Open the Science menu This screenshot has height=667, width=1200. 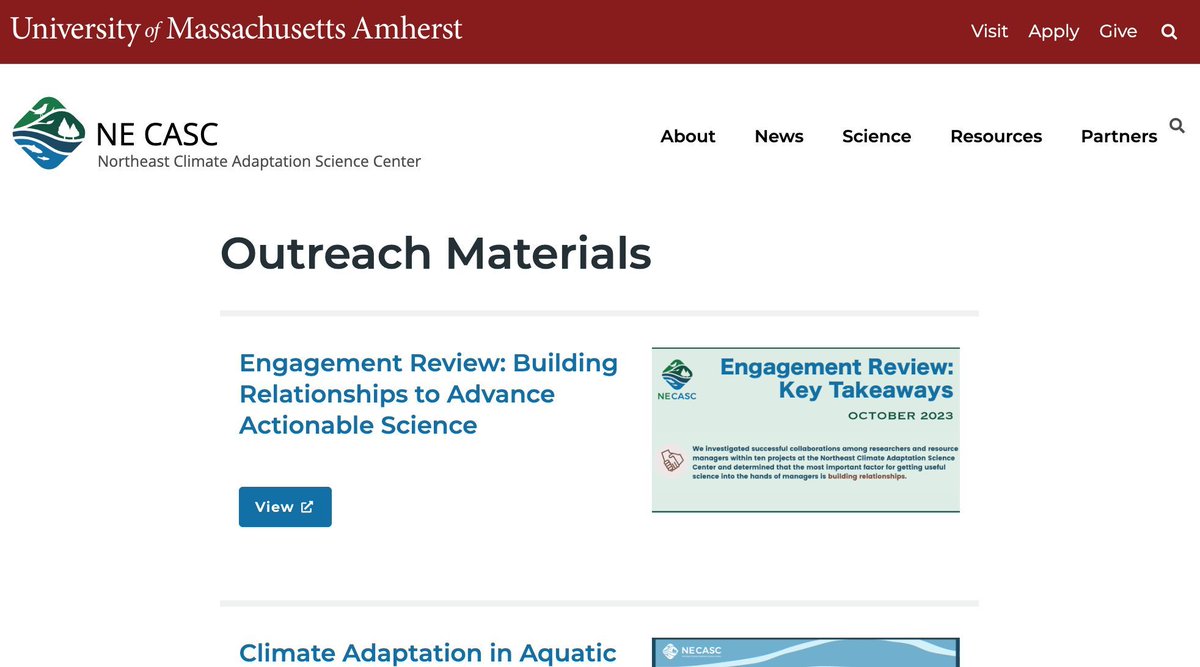coord(877,136)
